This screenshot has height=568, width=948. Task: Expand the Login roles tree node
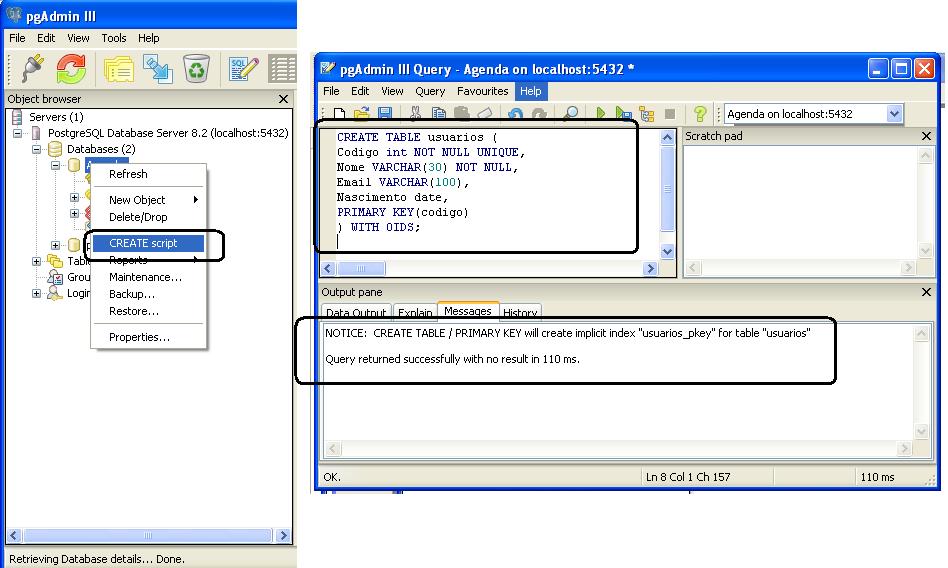36,293
